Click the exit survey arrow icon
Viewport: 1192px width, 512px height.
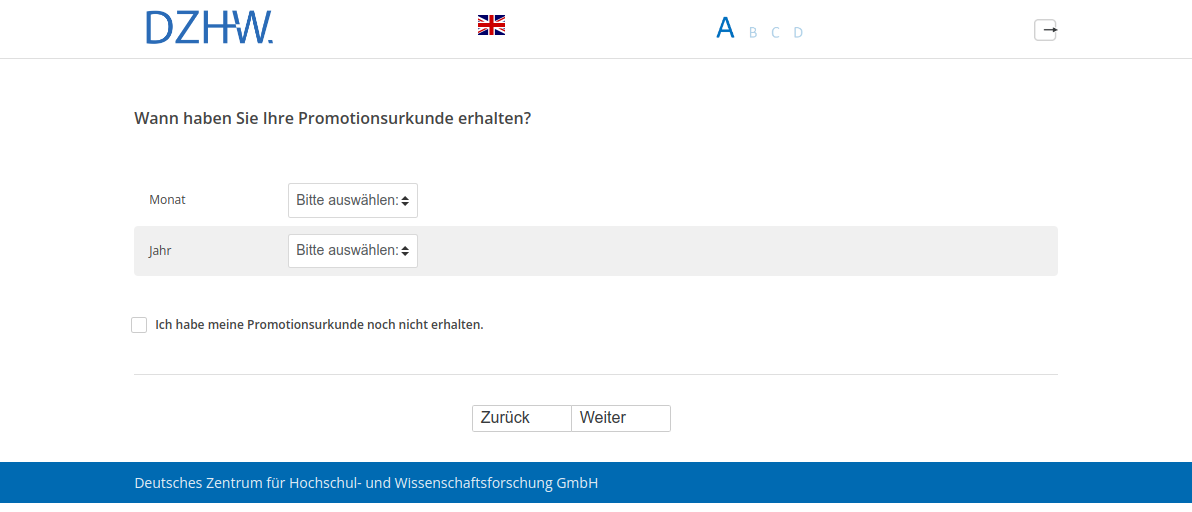tap(1045, 30)
